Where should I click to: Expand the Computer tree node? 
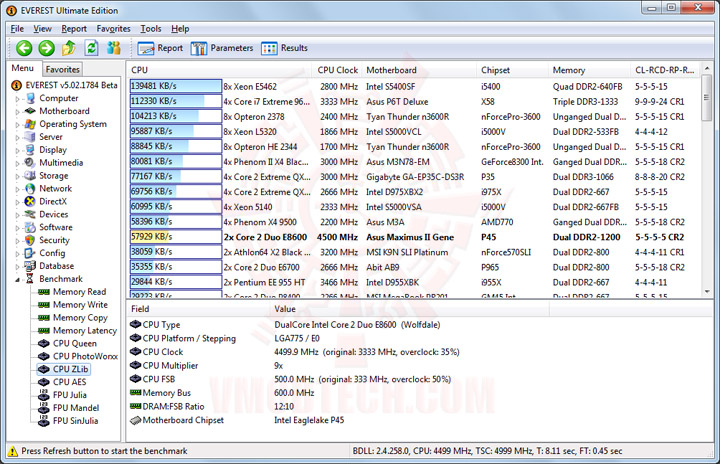coord(18,99)
